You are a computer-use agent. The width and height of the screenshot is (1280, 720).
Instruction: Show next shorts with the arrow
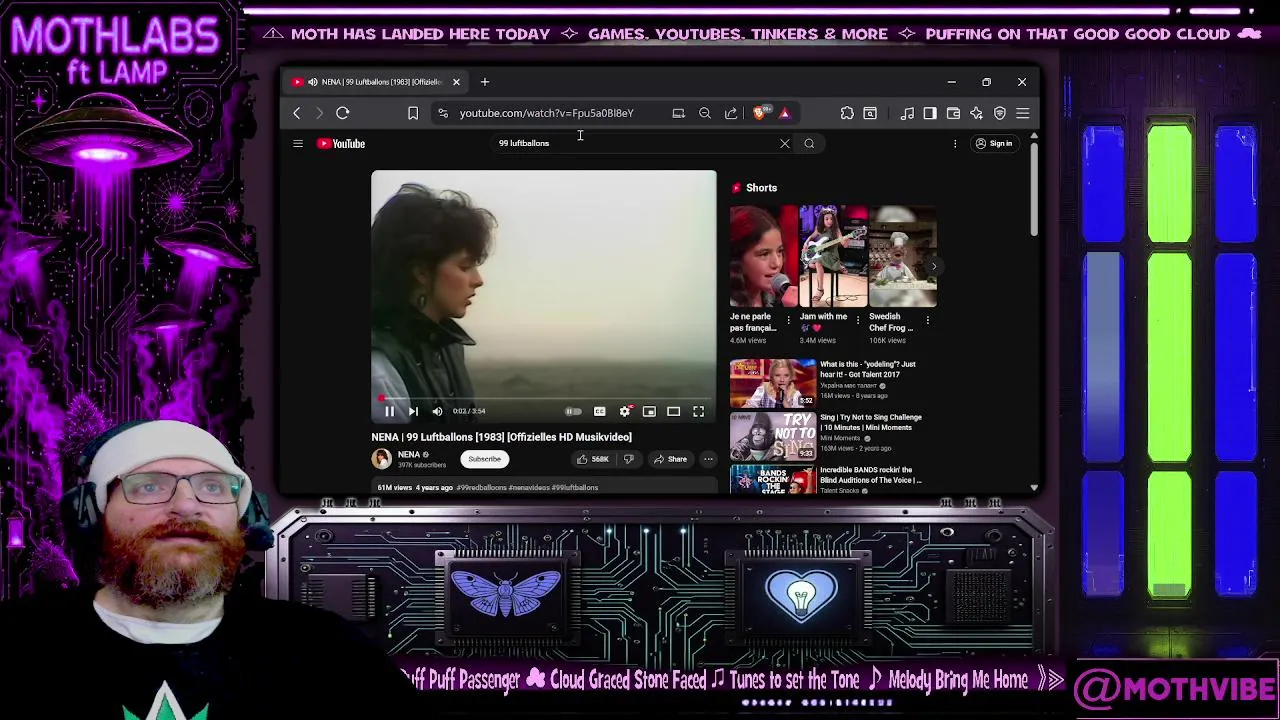pyautogui.click(x=934, y=266)
